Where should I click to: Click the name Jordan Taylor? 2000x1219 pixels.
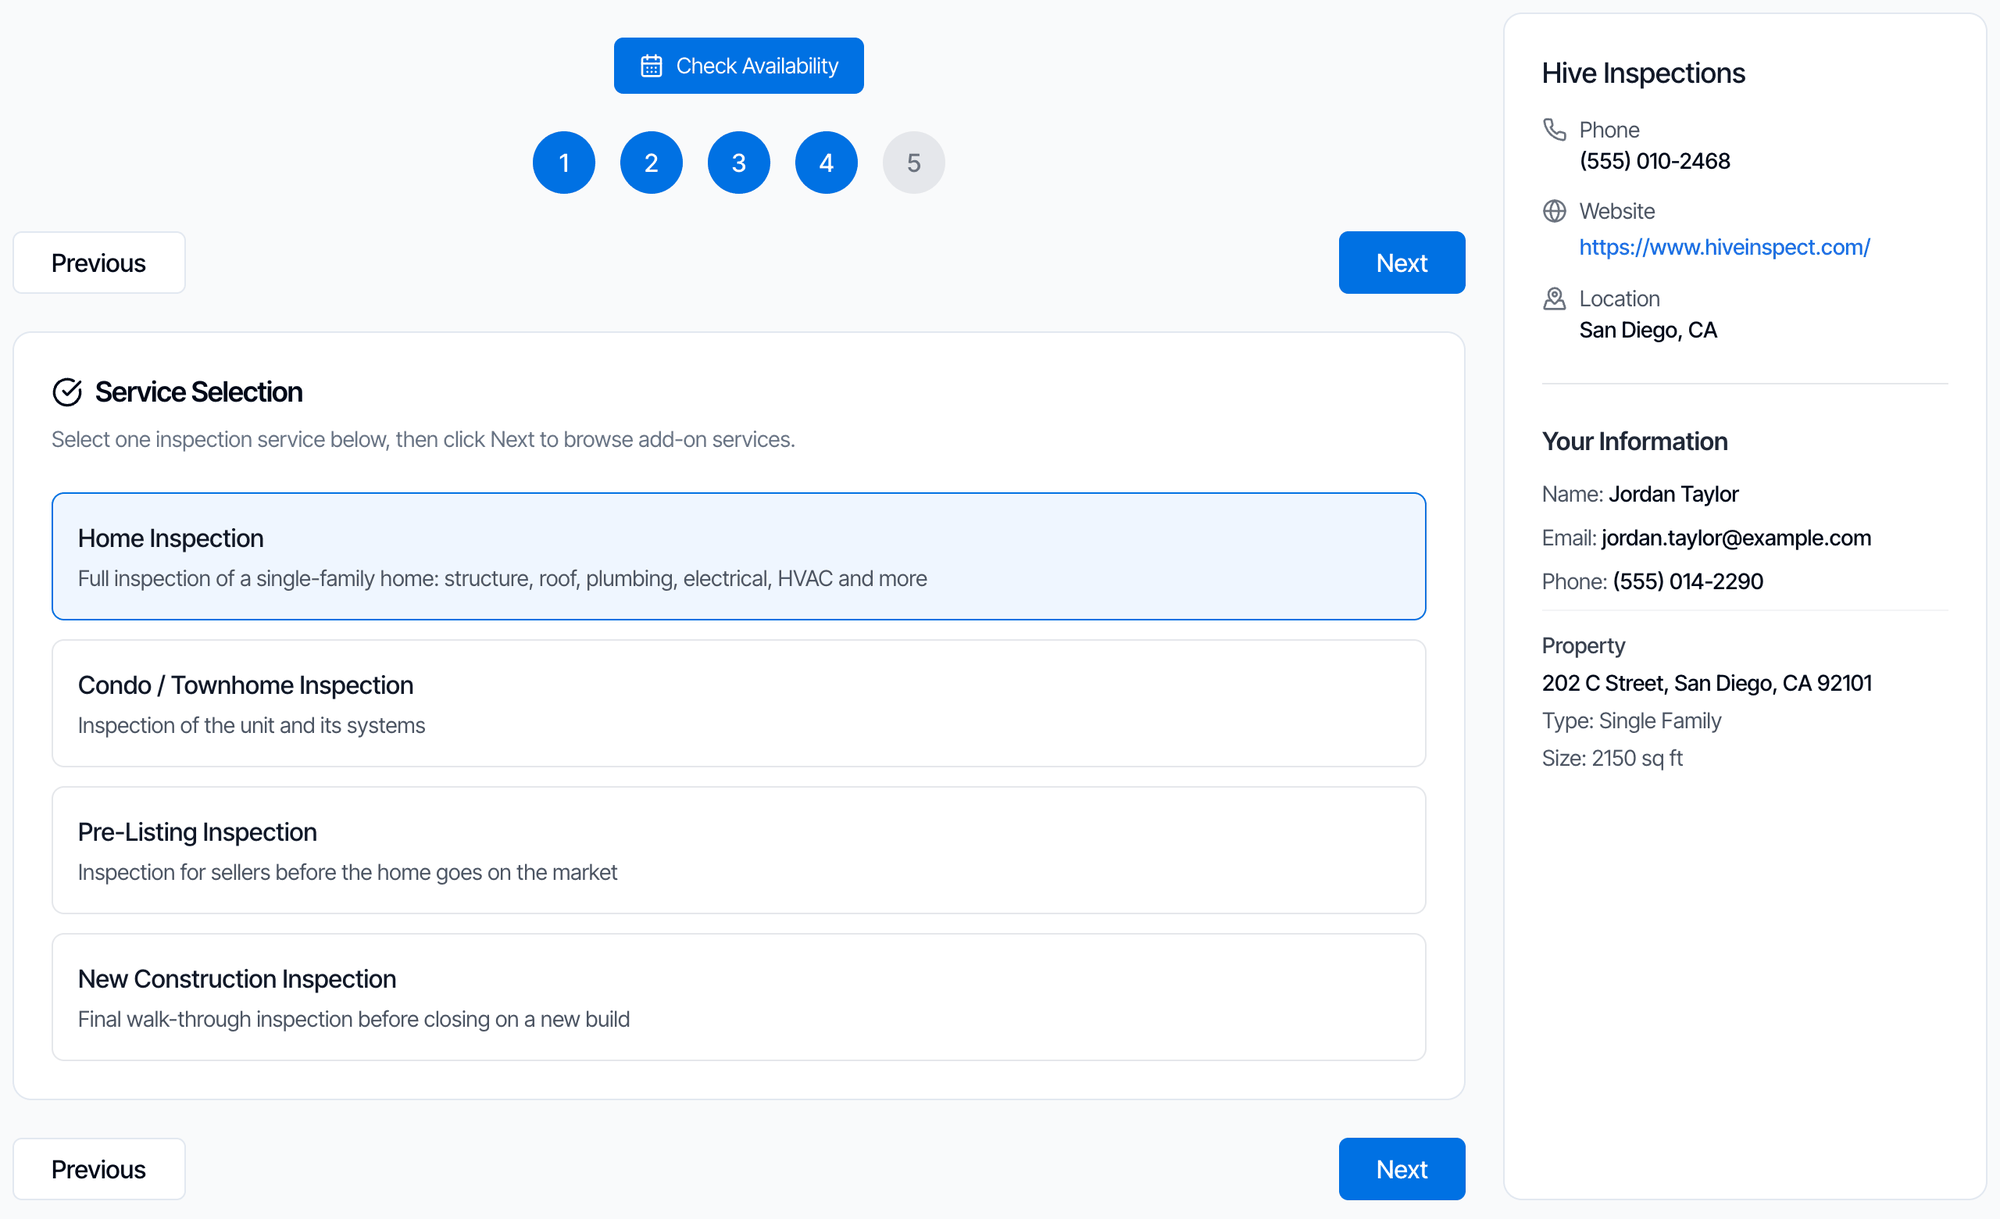pos(1673,494)
